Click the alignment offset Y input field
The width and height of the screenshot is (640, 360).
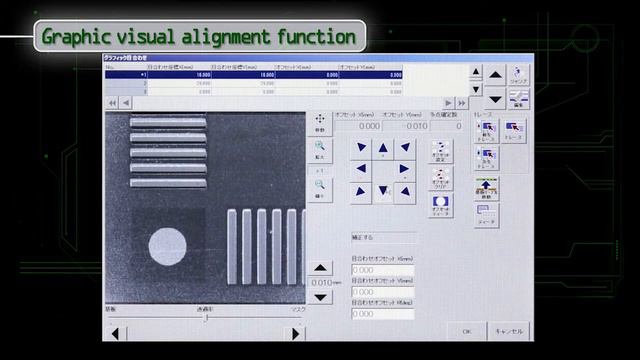(383, 292)
